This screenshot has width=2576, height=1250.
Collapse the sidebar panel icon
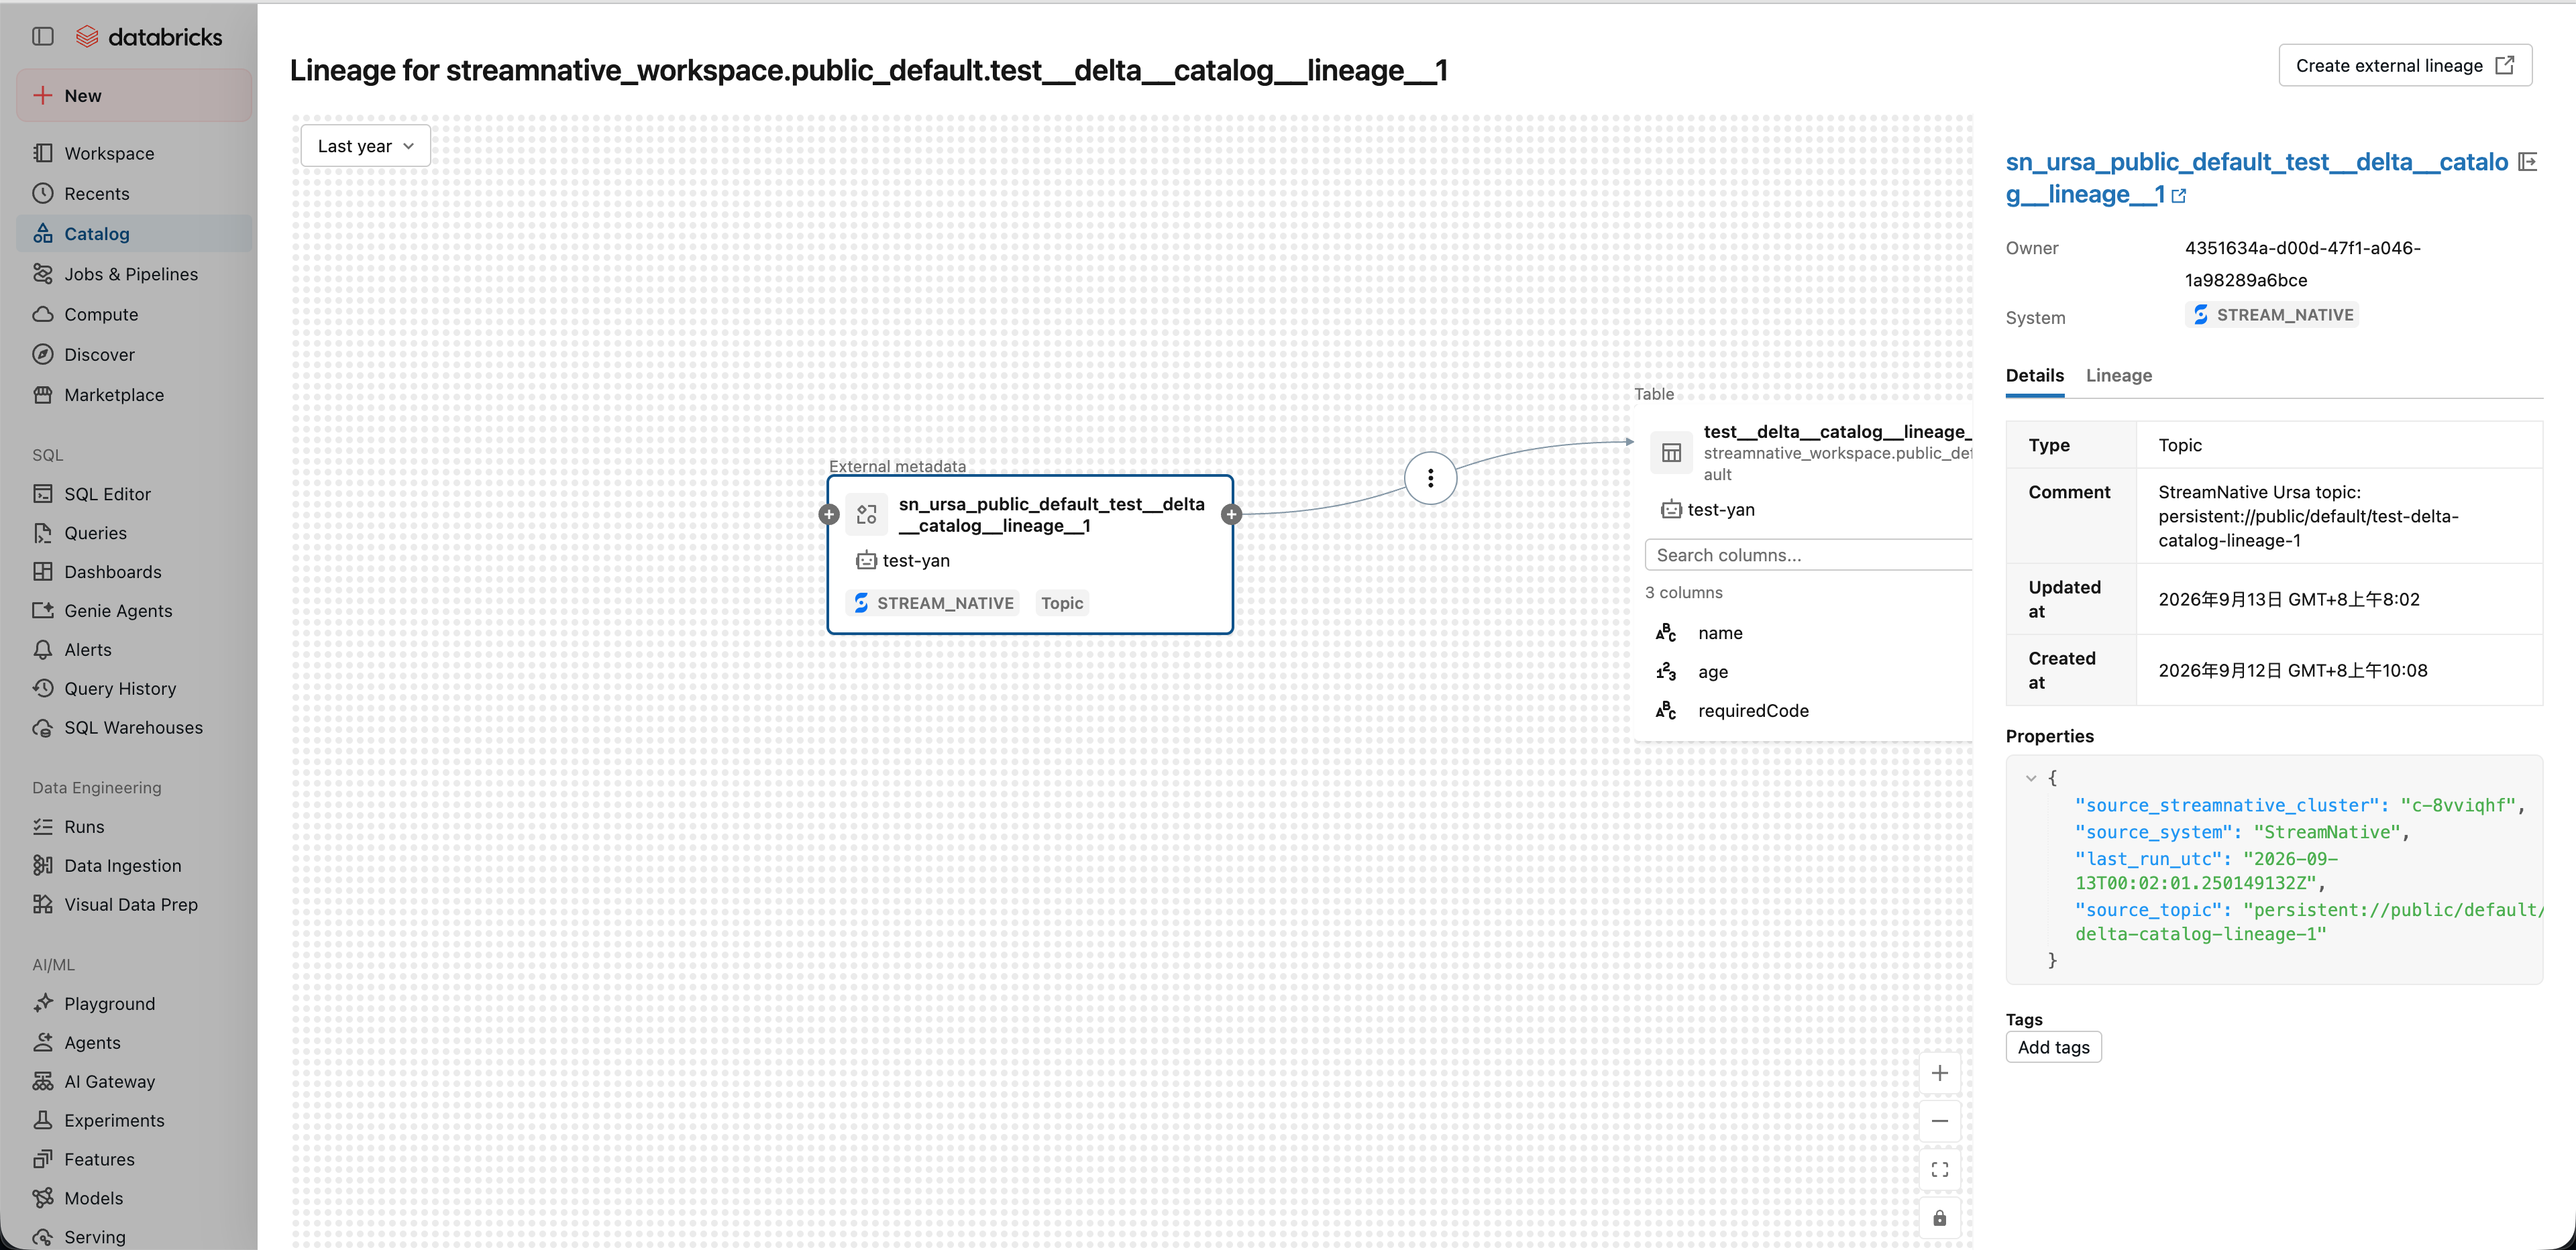[x=42, y=37]
